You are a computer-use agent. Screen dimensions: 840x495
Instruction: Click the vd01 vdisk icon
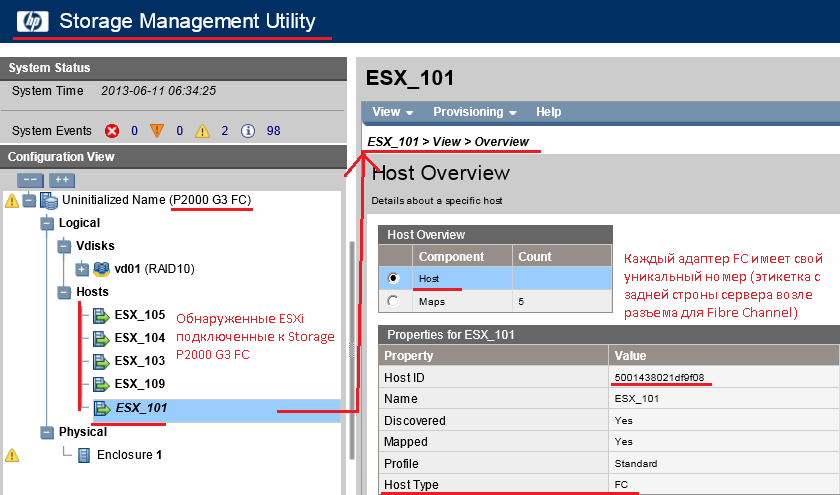(x=101, y=268)
